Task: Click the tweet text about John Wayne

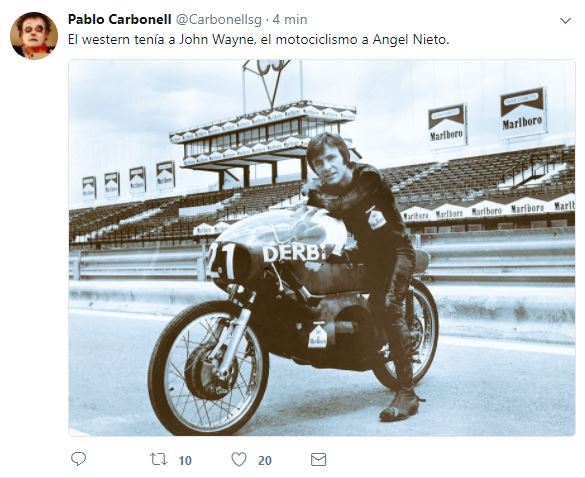Action: click(x=259, y=40)
